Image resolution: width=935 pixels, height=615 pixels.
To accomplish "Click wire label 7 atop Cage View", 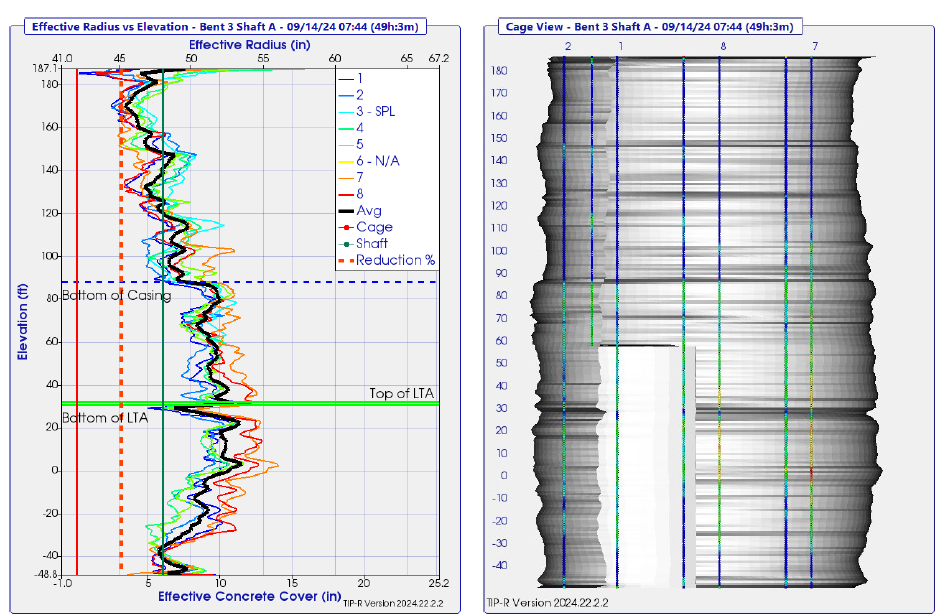I will [815, 47].
